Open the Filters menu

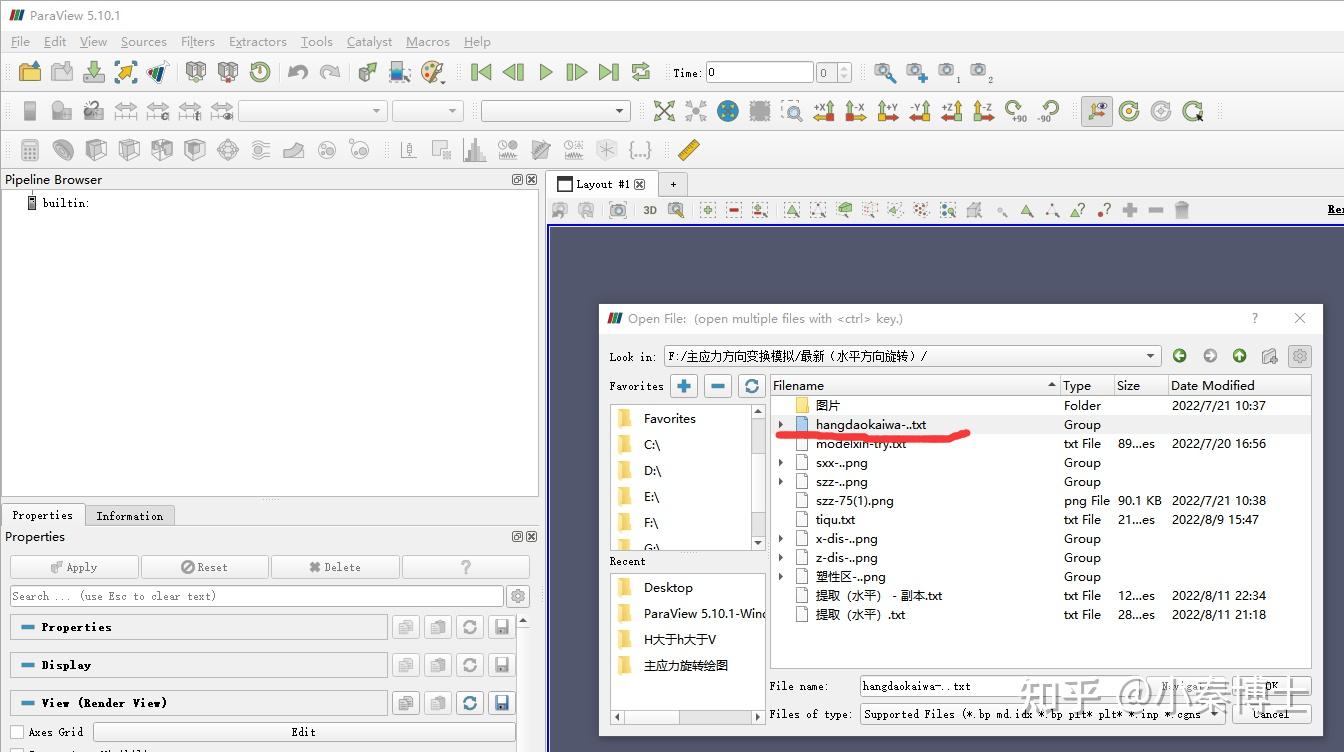point(197,42)
